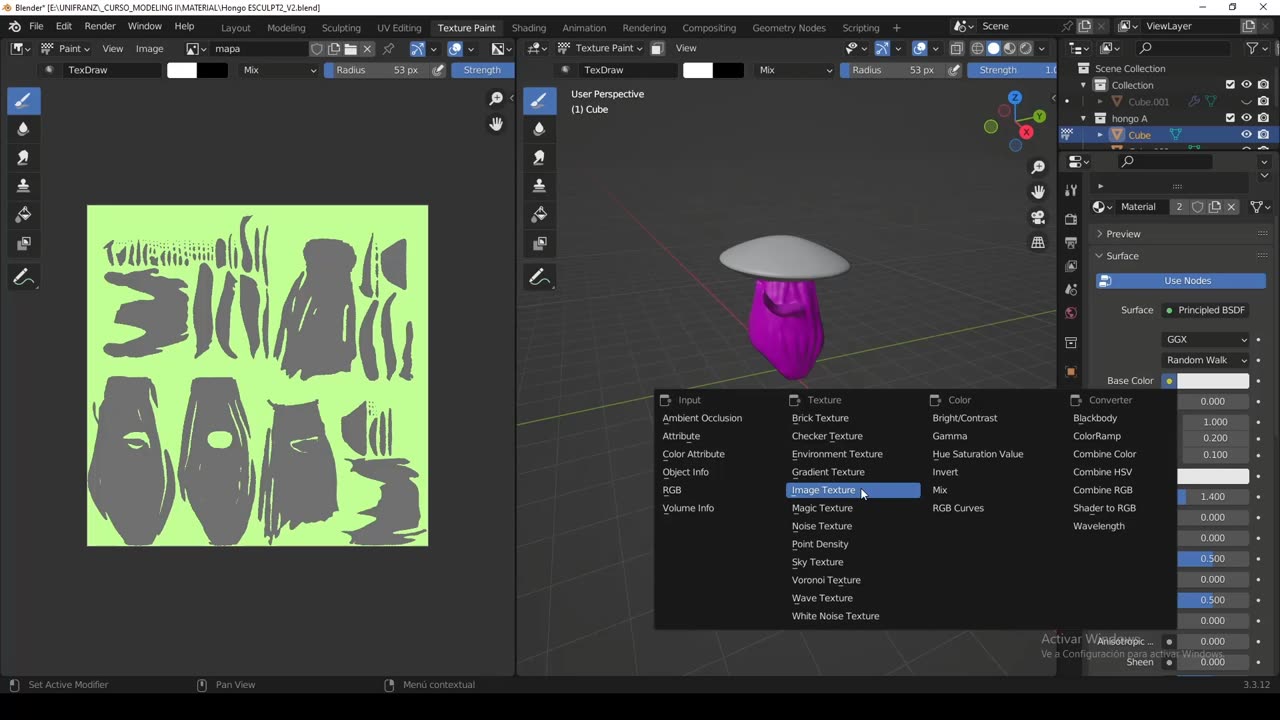
Task: Hide the selected Cube with its eye icon
Action: 1247,134
